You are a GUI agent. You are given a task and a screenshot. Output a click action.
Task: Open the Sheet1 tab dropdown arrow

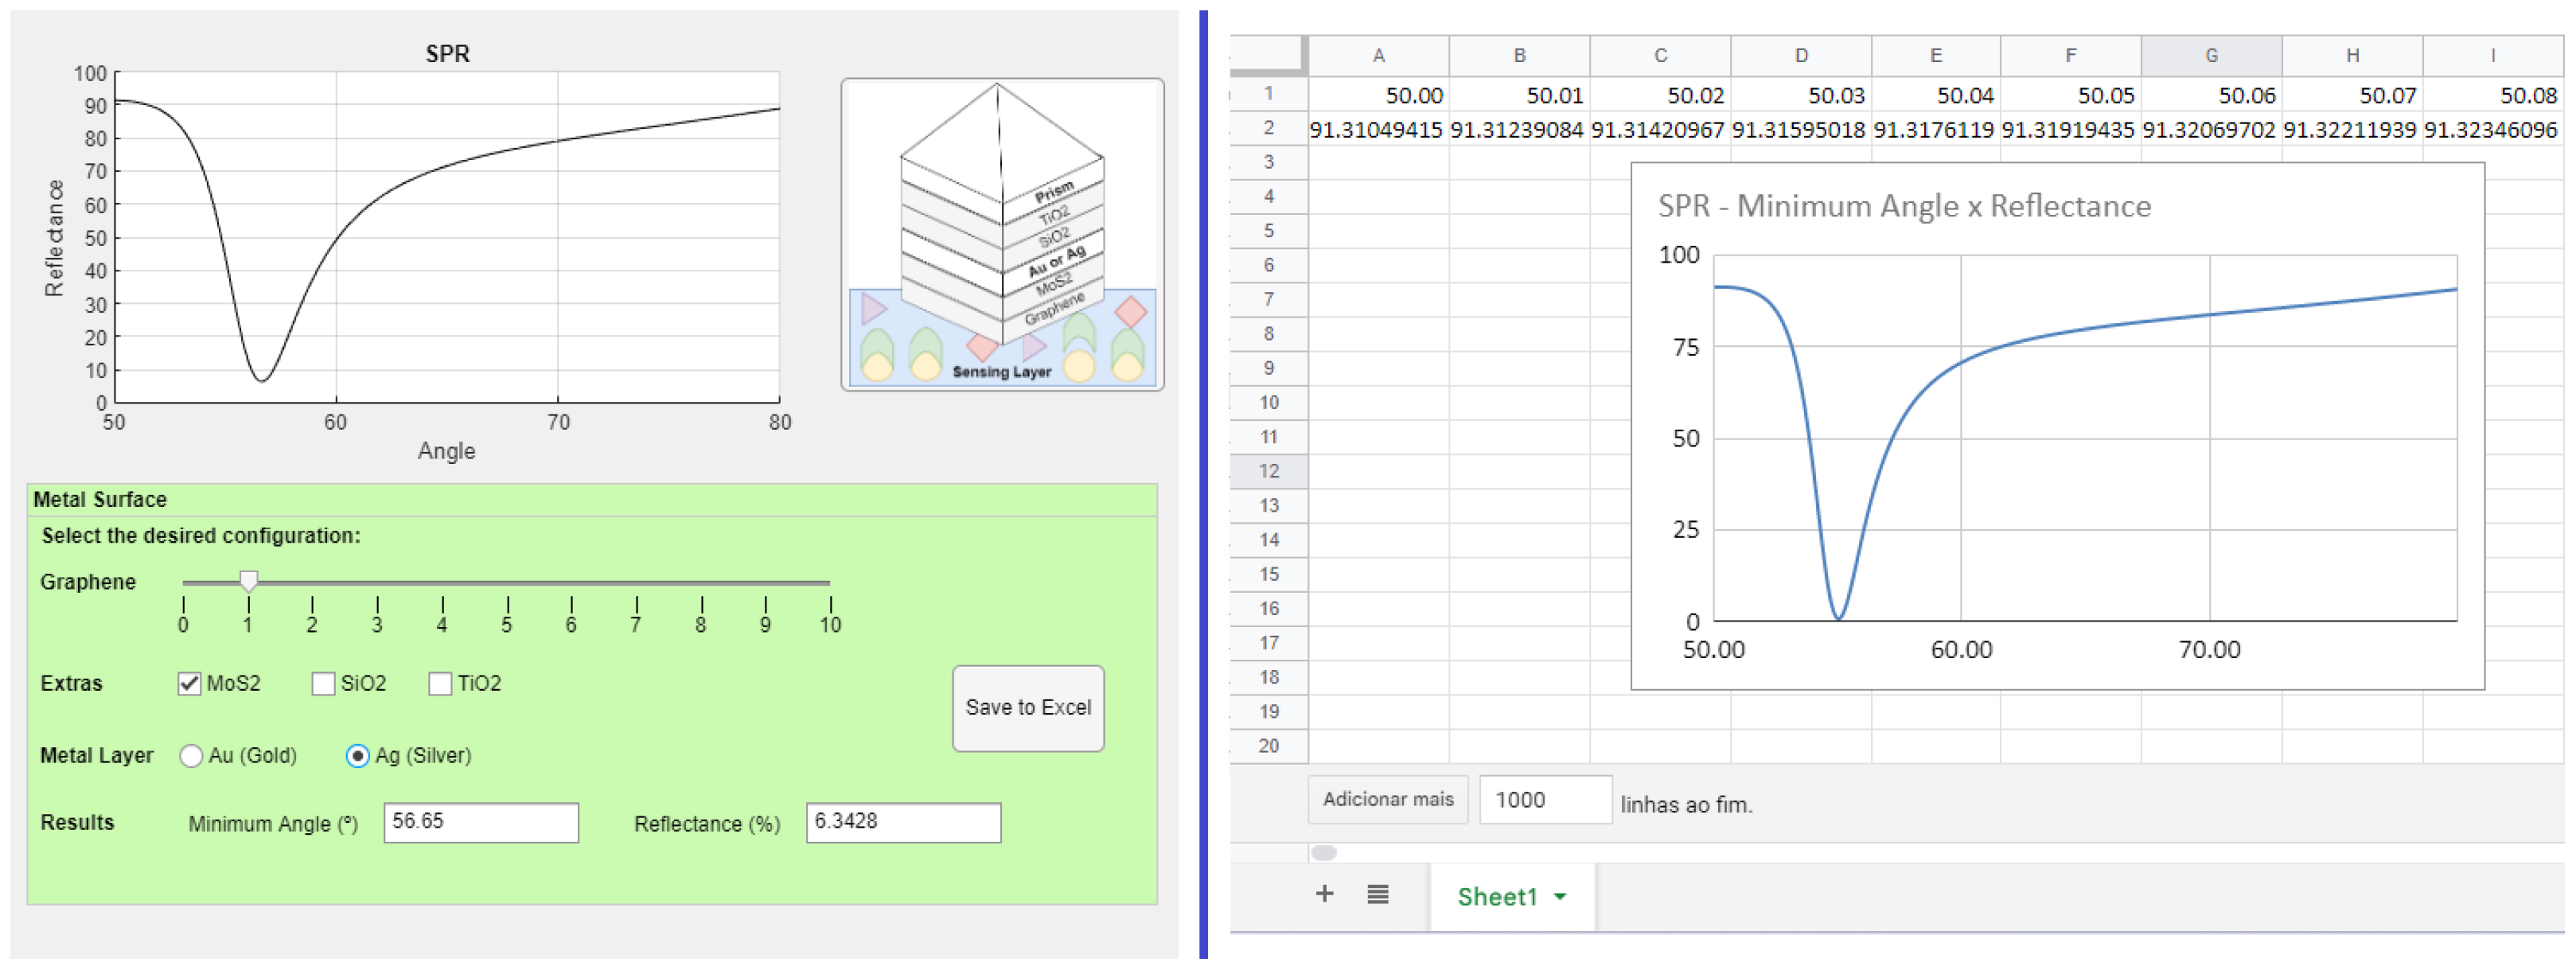point(1560,897)
